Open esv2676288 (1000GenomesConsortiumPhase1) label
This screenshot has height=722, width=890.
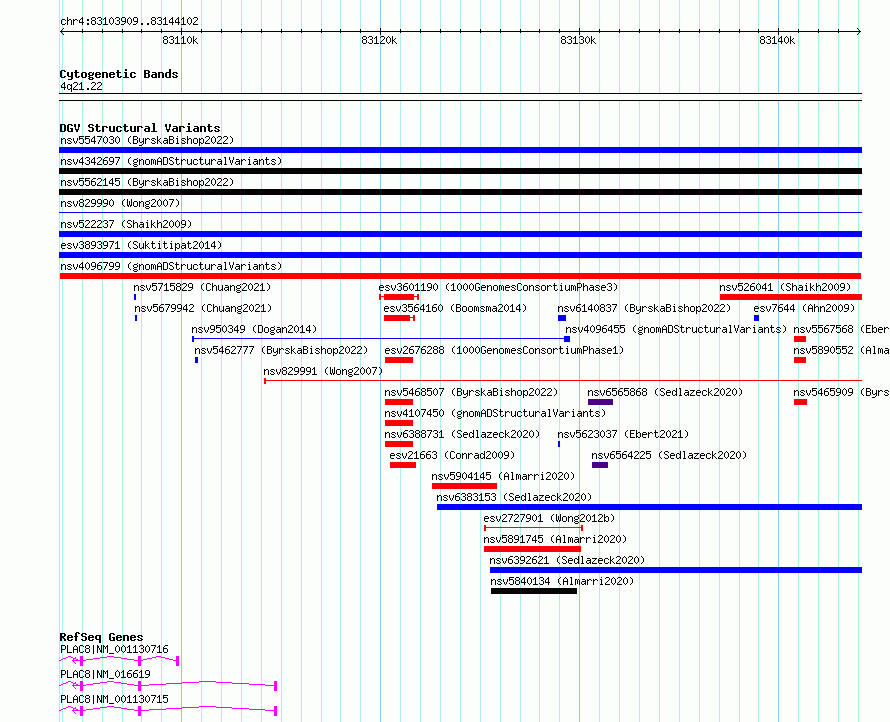[x=505, y=350]
